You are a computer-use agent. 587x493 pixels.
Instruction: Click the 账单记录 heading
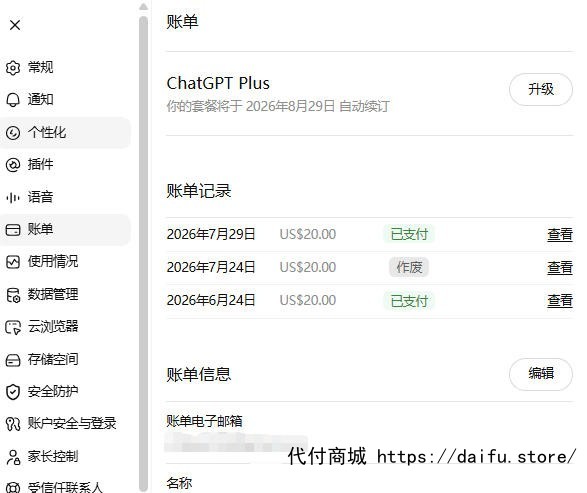click(x=199, y=191)
